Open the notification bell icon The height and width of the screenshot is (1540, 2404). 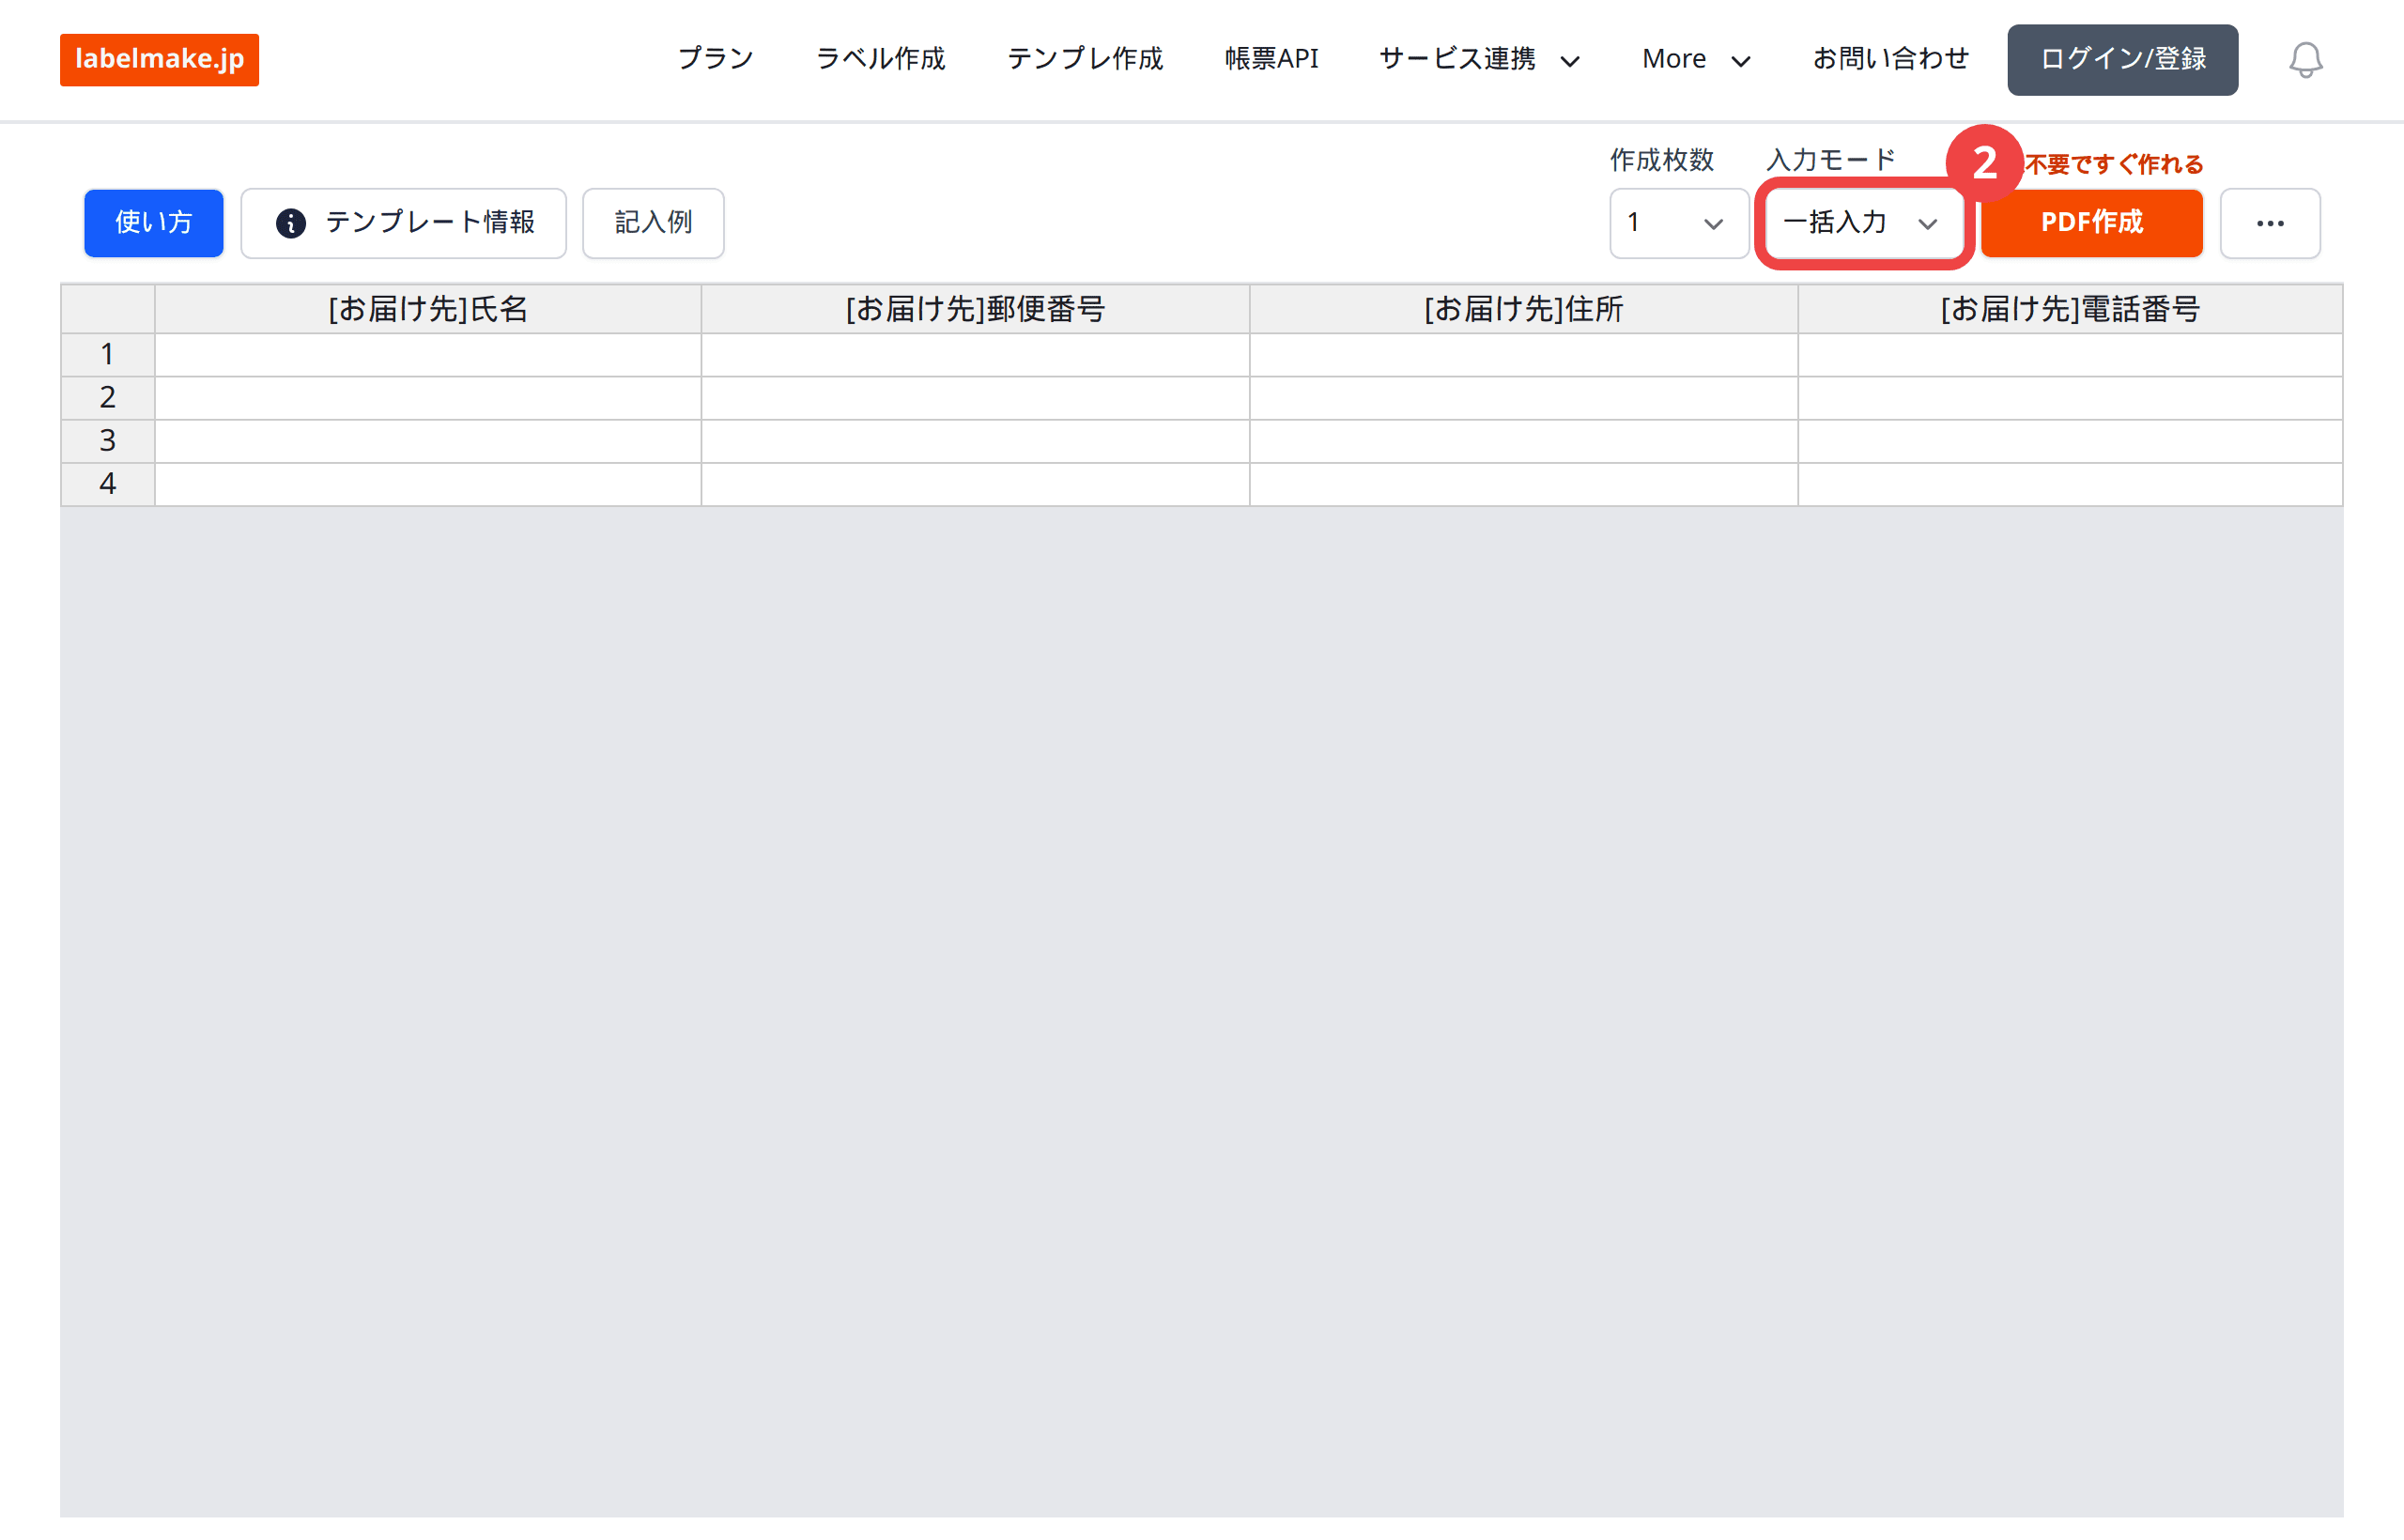[2305, 60]
